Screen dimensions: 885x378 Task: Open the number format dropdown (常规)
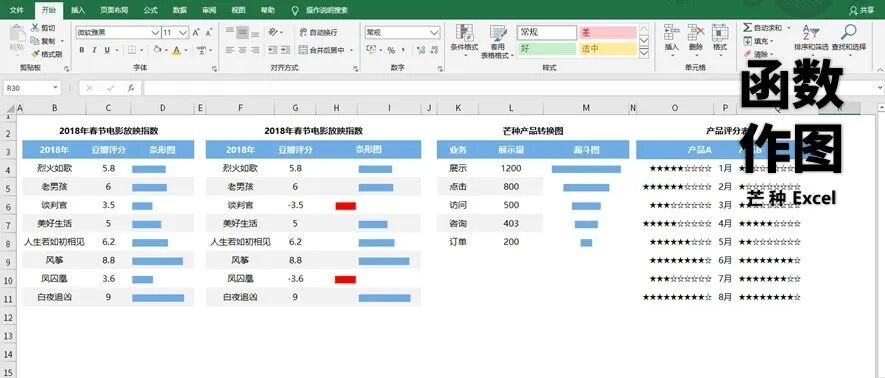434,33
